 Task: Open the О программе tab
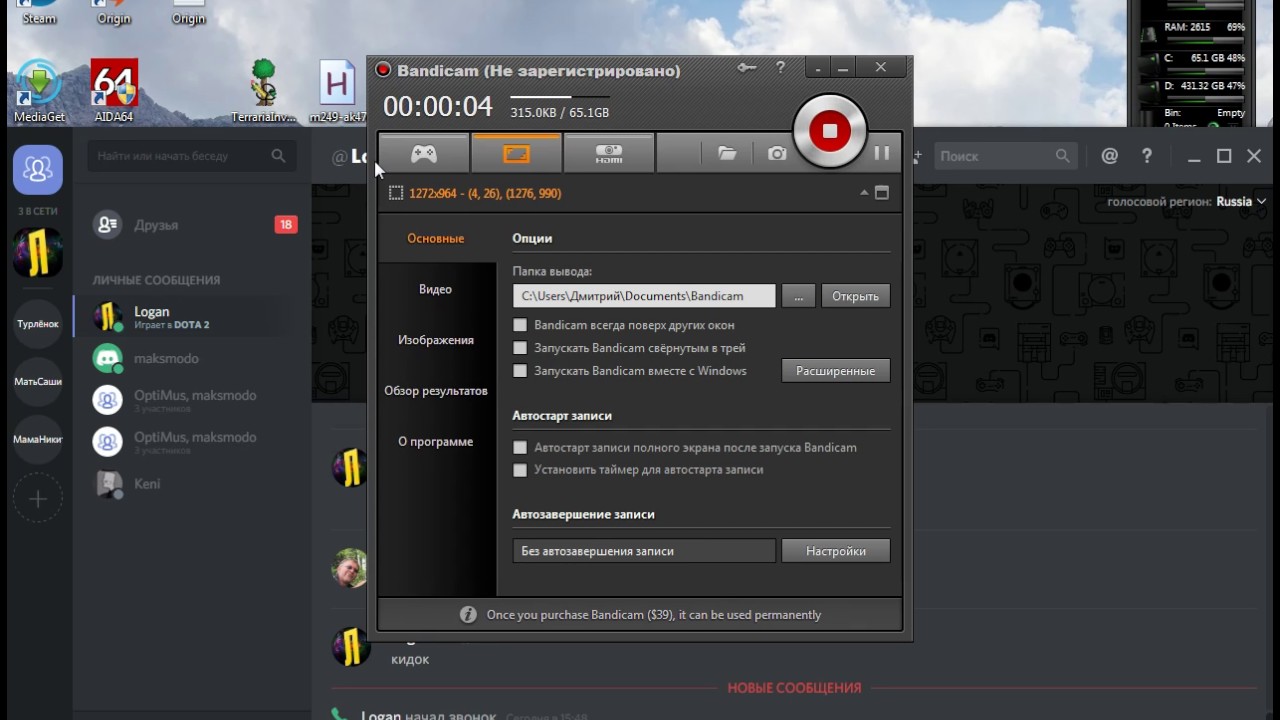(436, 442)
